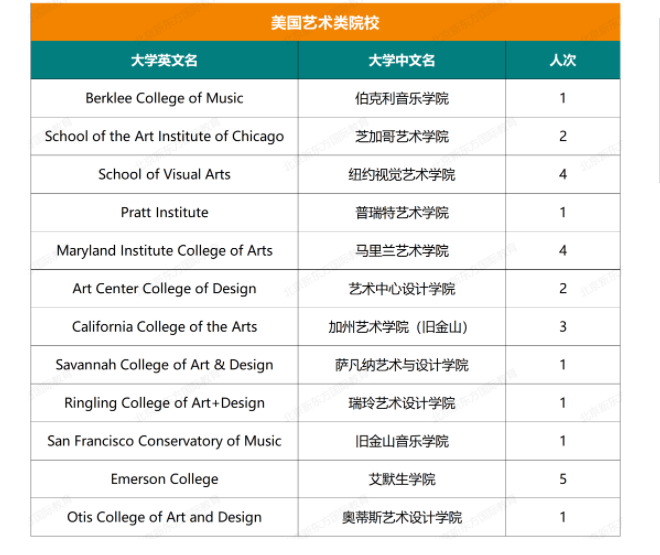Select the cell 普瑞特艺术学院

402,212
